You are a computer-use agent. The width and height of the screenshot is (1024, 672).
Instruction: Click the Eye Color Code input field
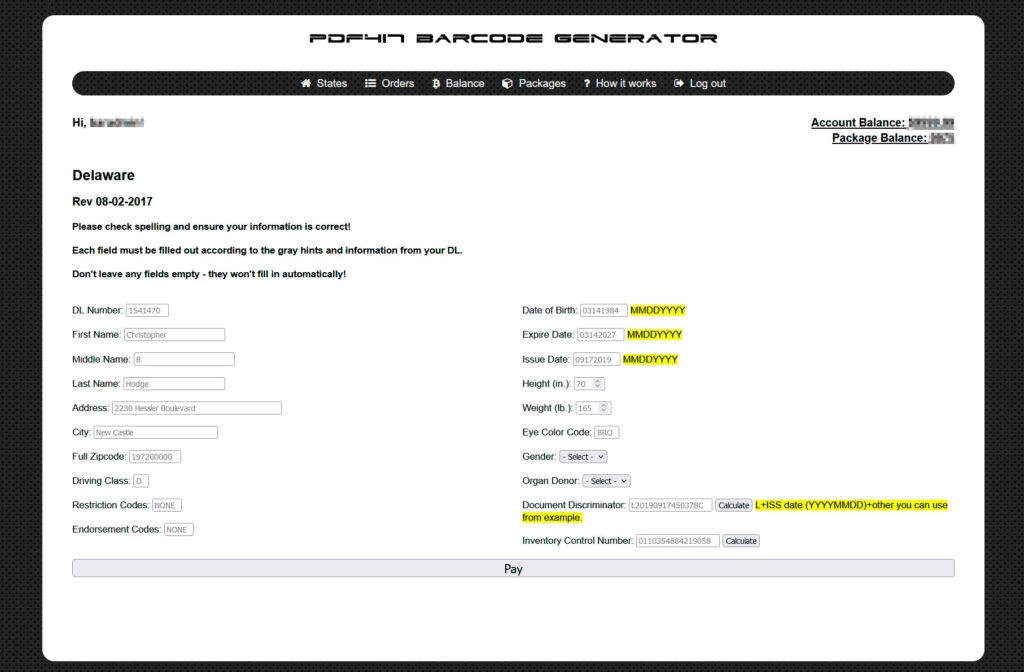[x=608, y=432]
